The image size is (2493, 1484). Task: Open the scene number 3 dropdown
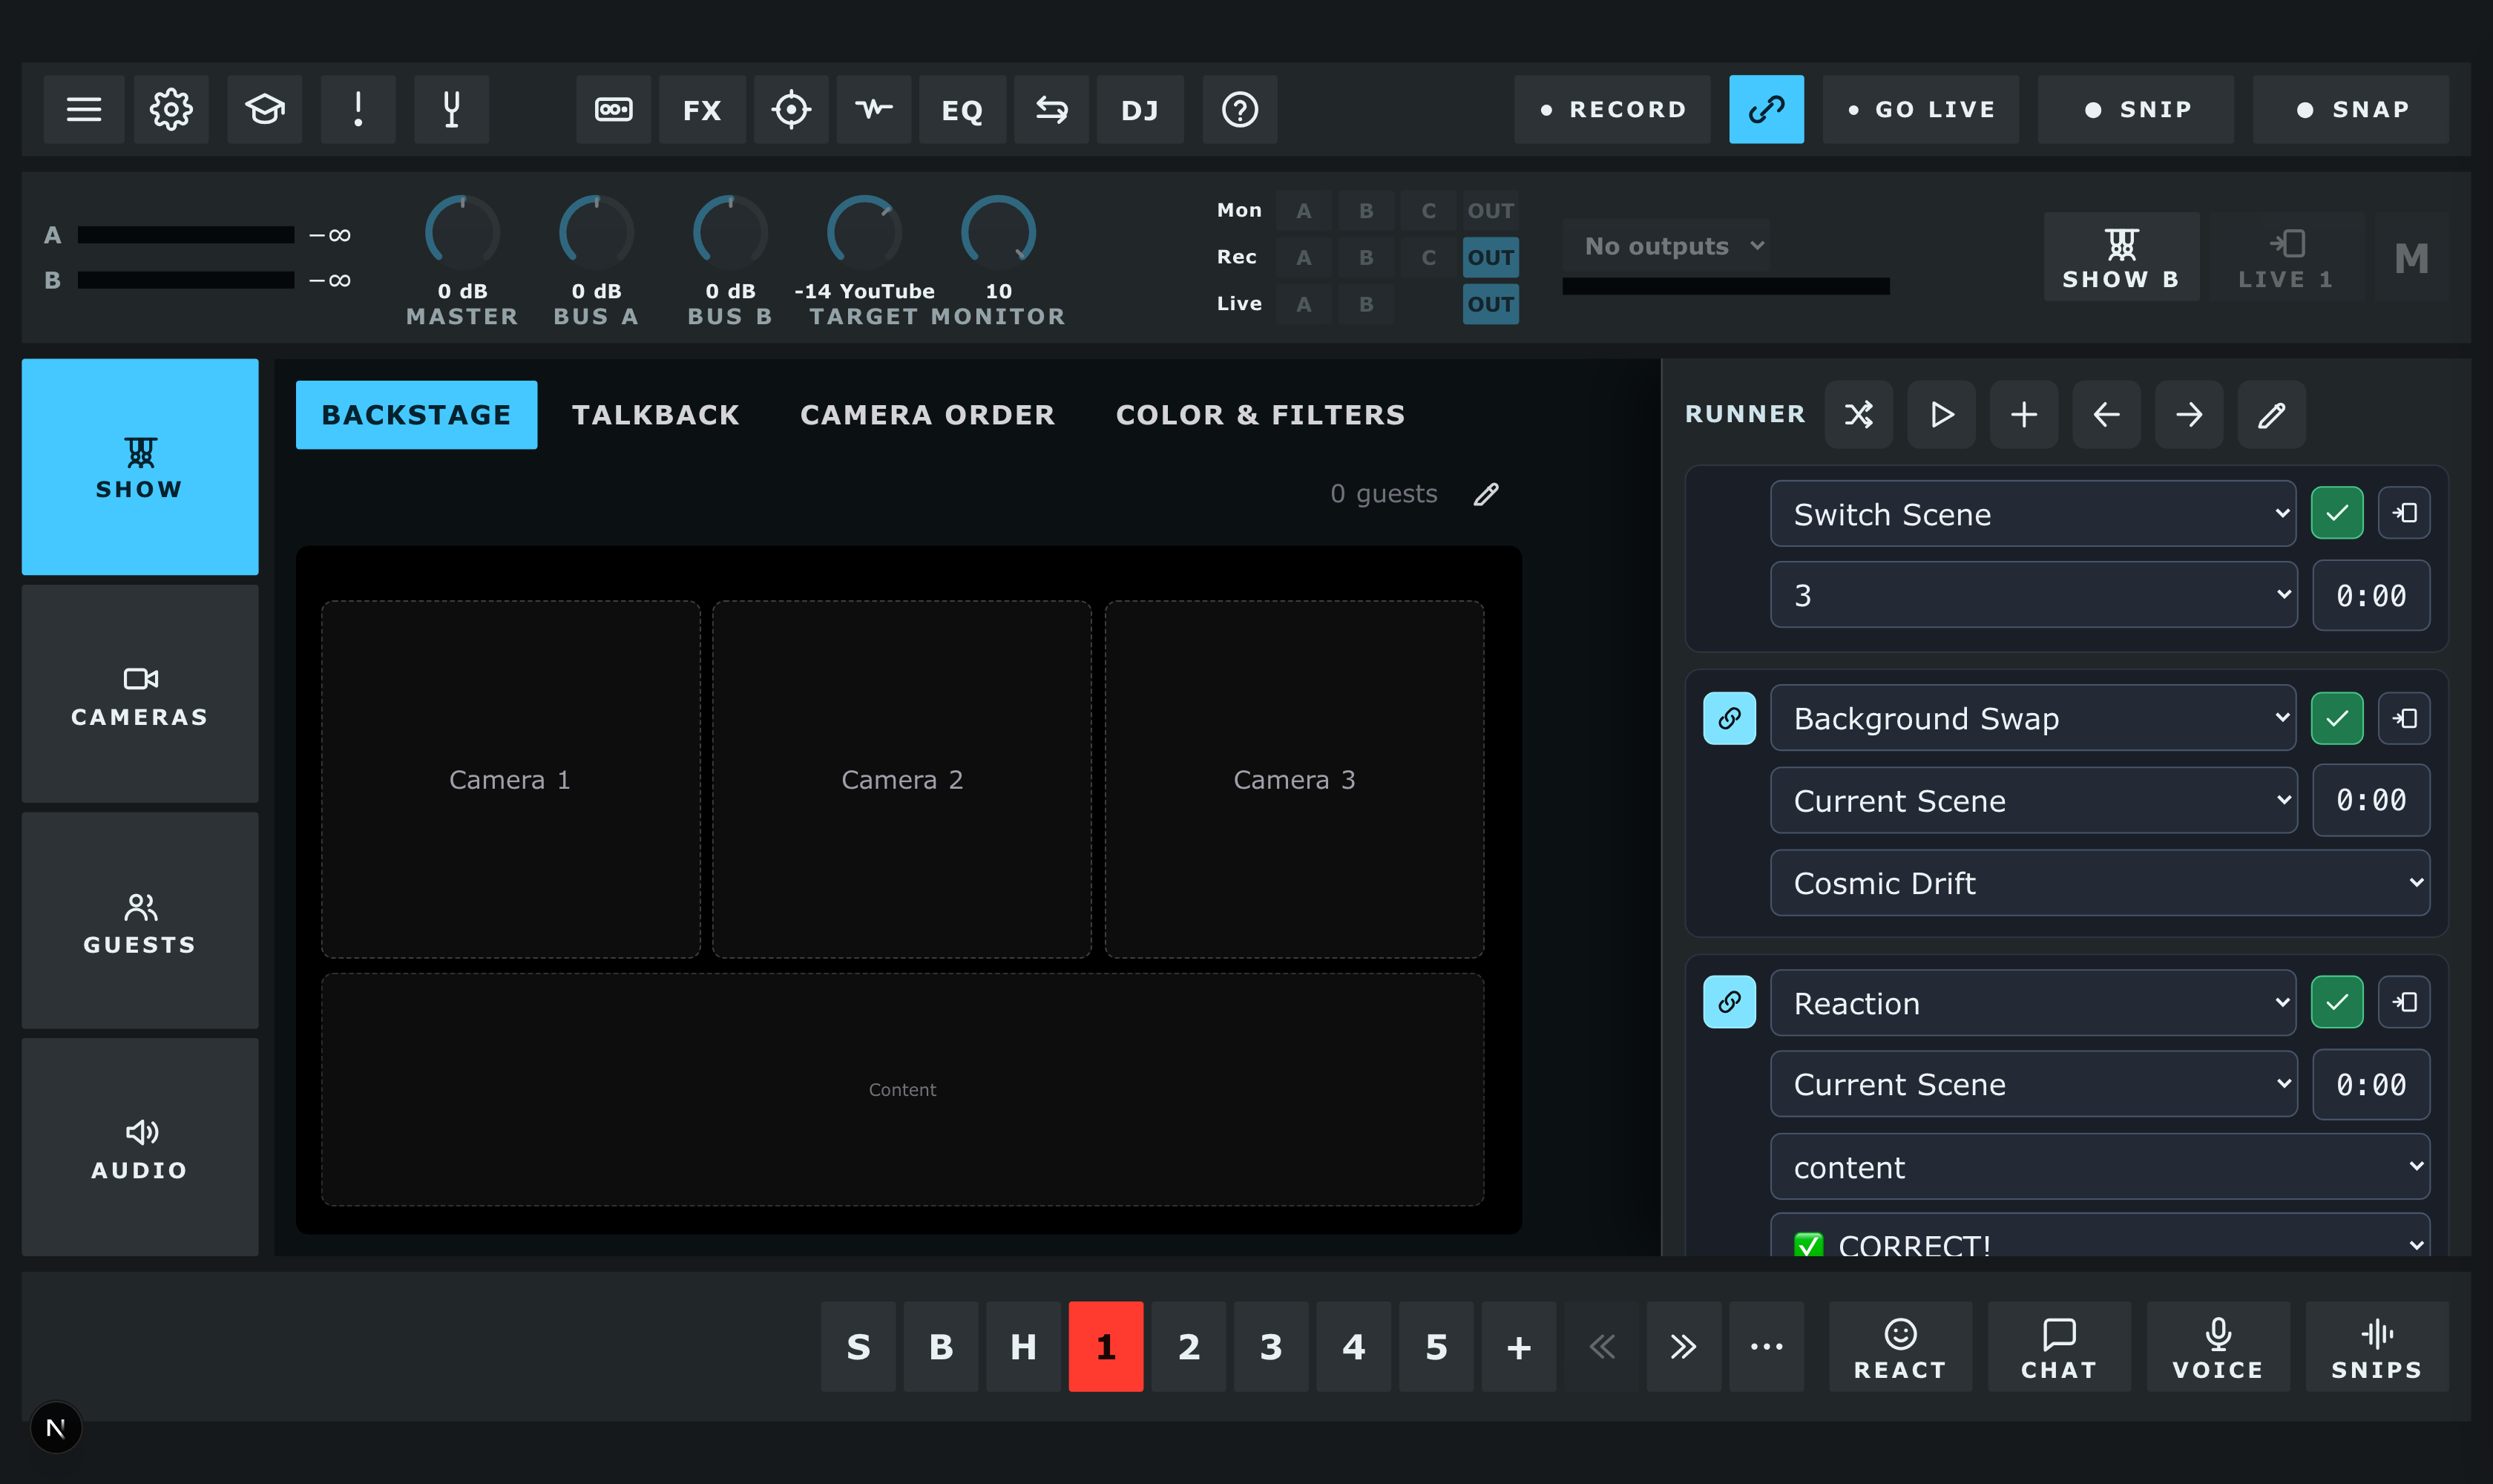[x=2033, y=595]
